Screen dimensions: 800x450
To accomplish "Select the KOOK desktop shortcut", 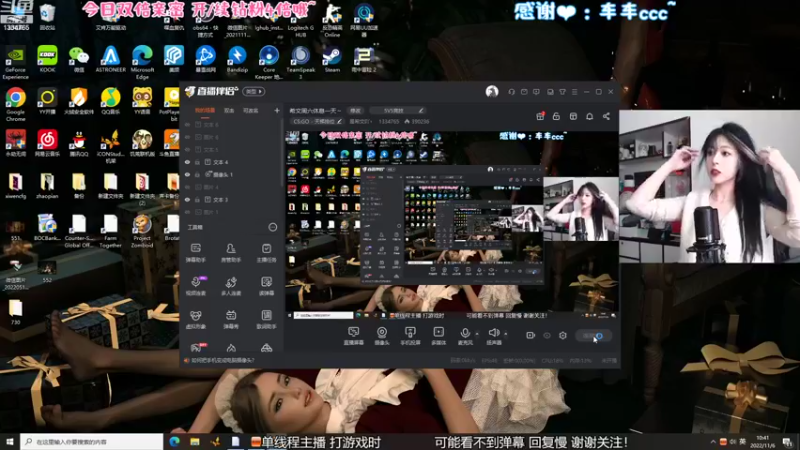I will [47, 59].
